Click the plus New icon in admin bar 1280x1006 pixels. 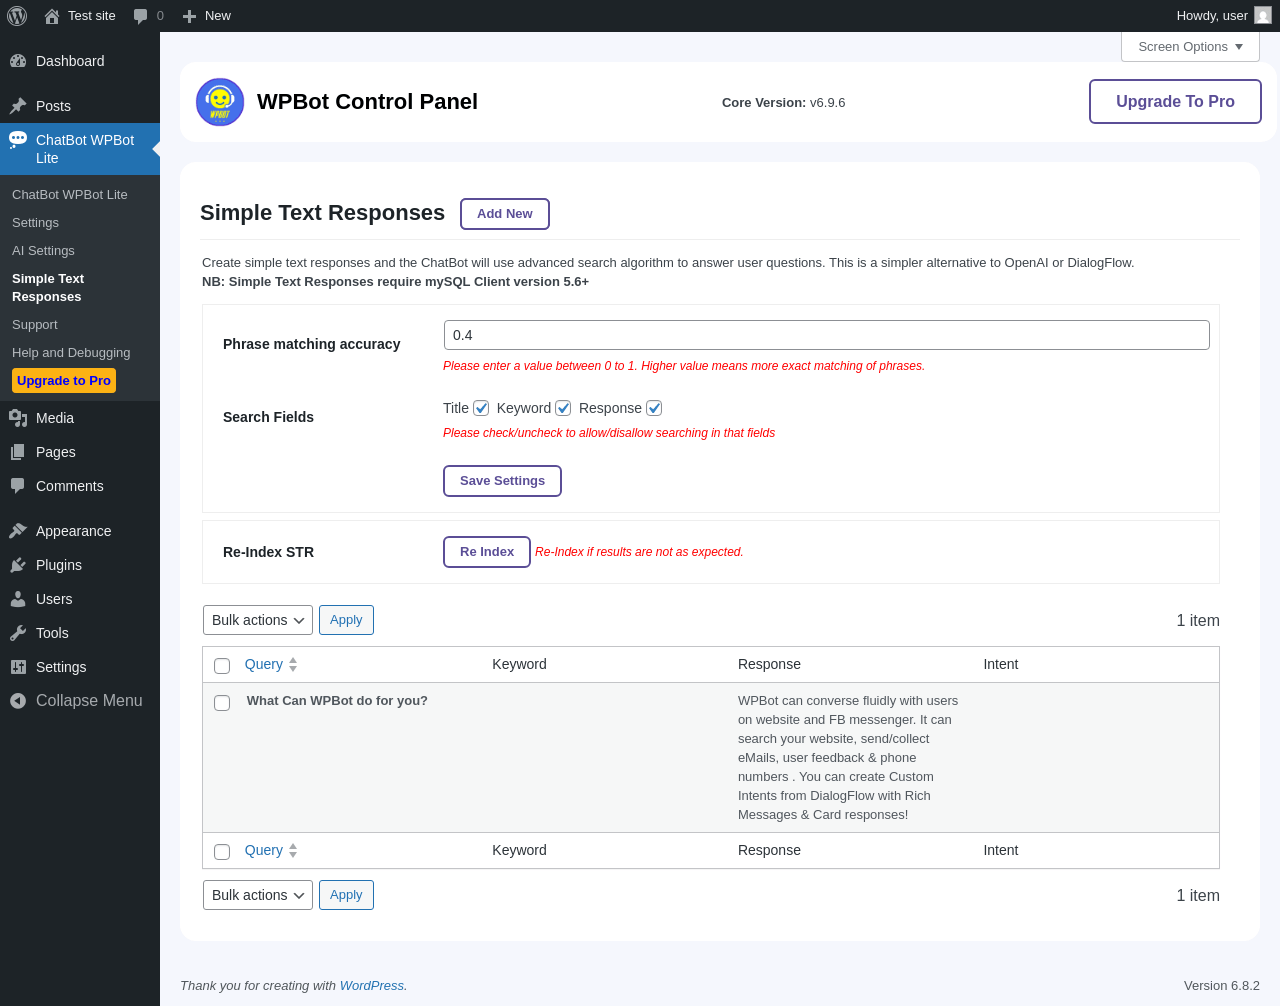click(189, 16)
